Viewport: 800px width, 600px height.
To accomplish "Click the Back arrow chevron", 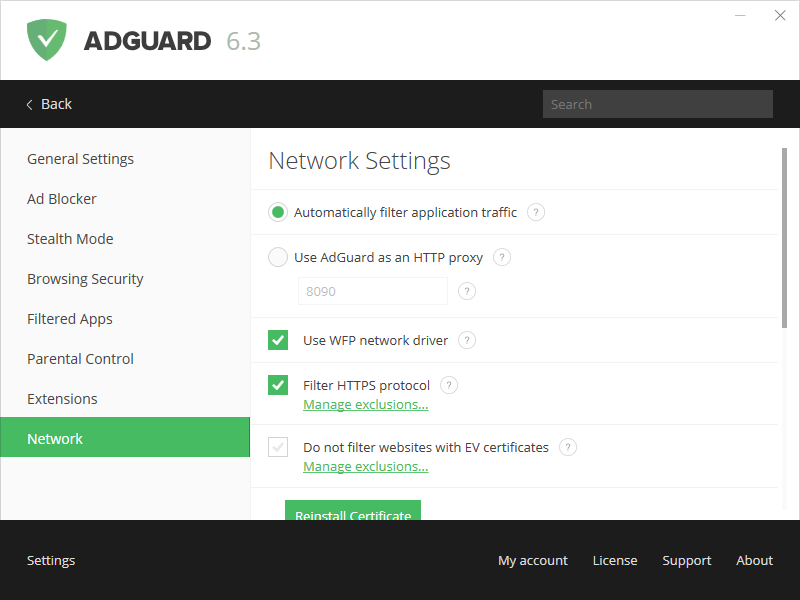I will [29, 104].
